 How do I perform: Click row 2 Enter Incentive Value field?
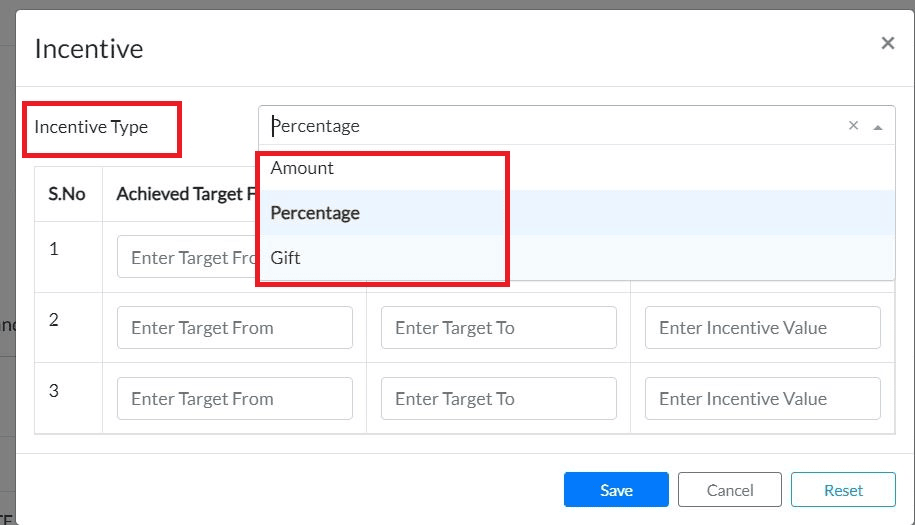click(x=762, y=328)
